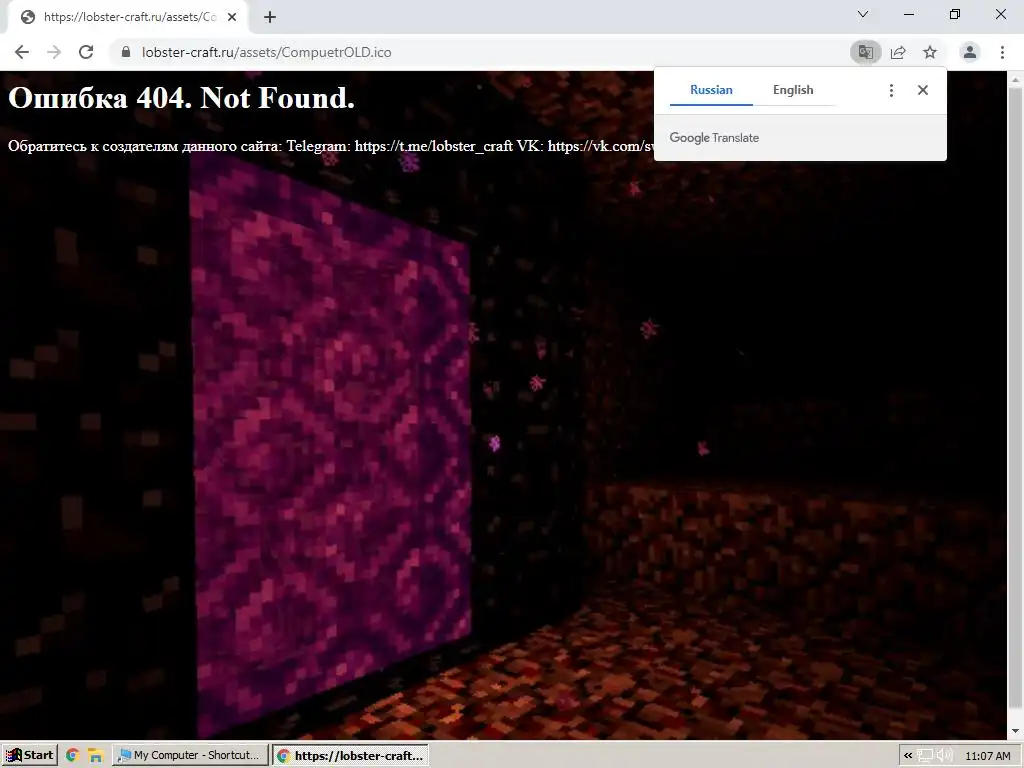
Task: Go back to the previous page
Action: pyautogui.click(x=22, y=52)
